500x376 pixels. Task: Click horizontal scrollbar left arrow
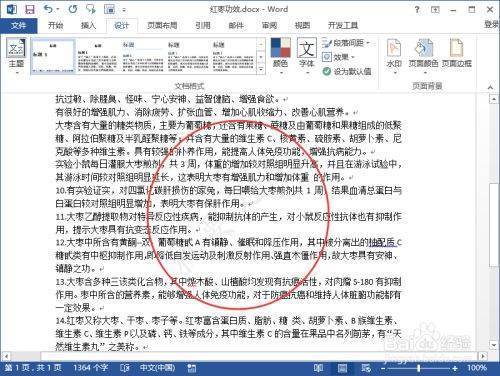click(5, 356)
